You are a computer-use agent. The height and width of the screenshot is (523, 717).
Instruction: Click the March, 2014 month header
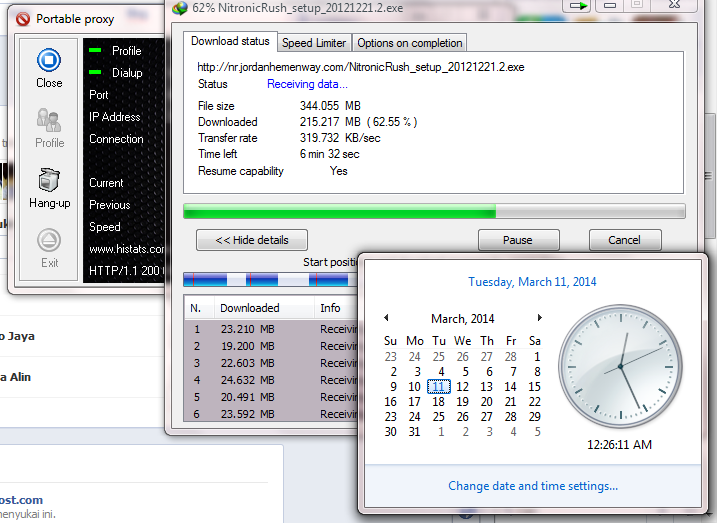pyautogui.click(x=462, y=319)
